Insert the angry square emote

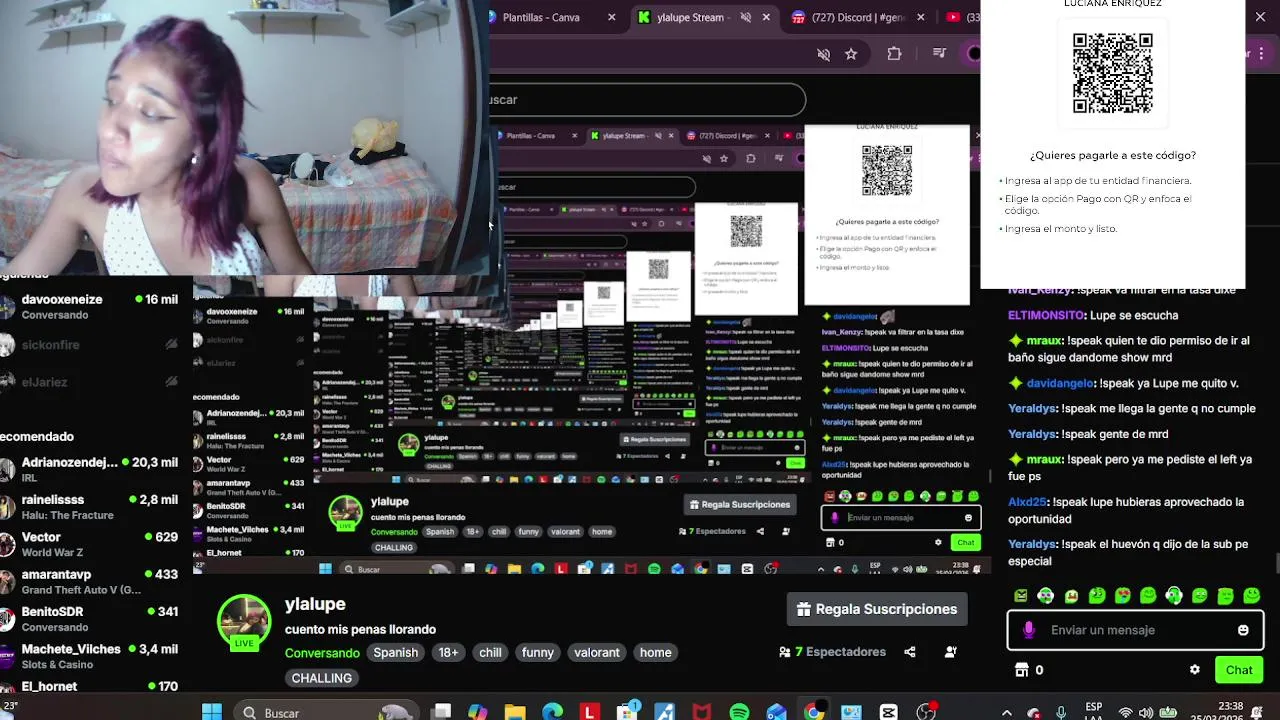tap(1020, 596)
